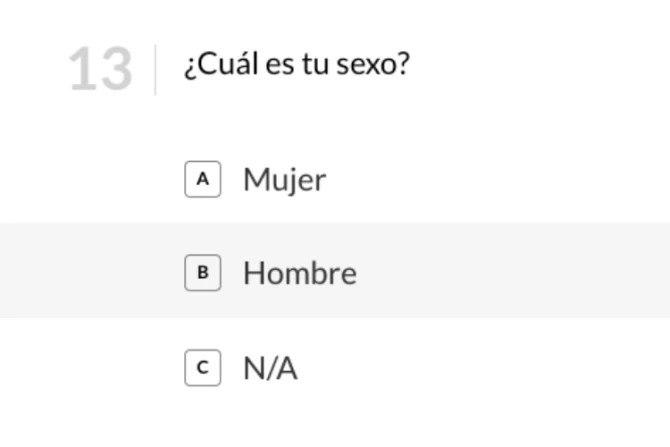670x447 pixels.
Task: Click the C key badge
Action: (203, 368)
